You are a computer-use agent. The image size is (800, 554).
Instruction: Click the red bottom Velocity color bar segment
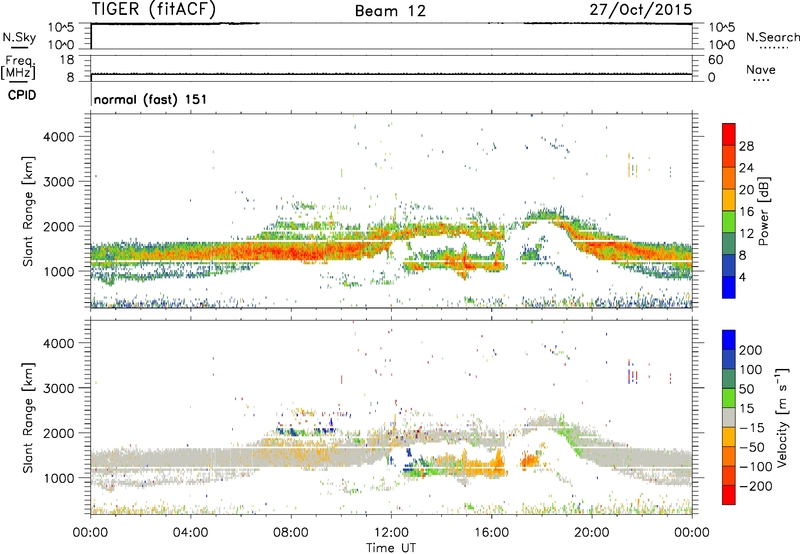point(729,495)
